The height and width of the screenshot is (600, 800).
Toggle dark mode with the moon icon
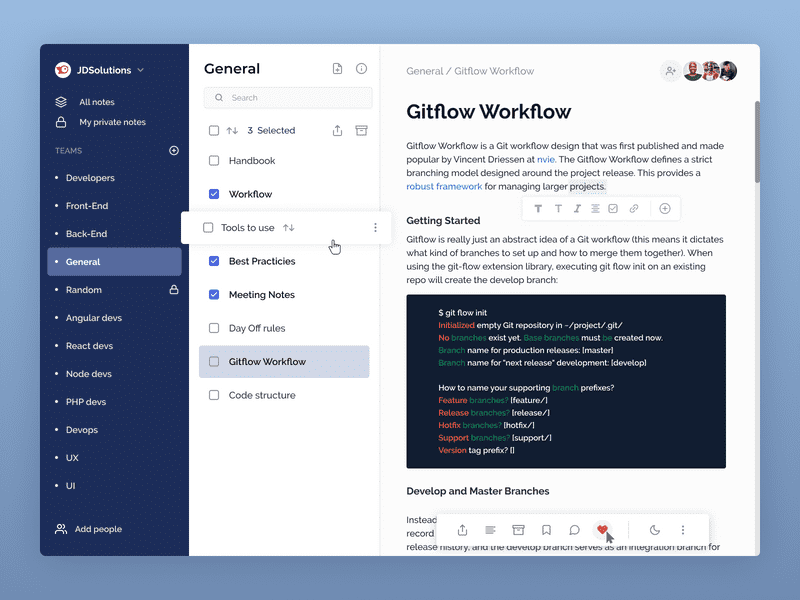655,530
